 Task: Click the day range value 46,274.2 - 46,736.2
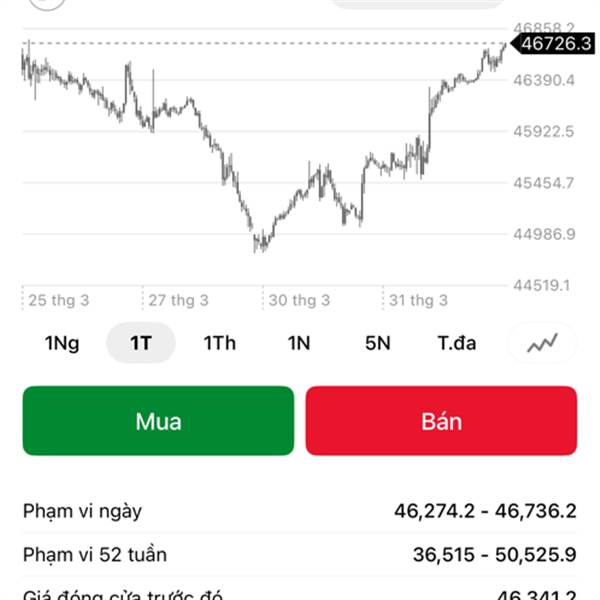[485, 511]
